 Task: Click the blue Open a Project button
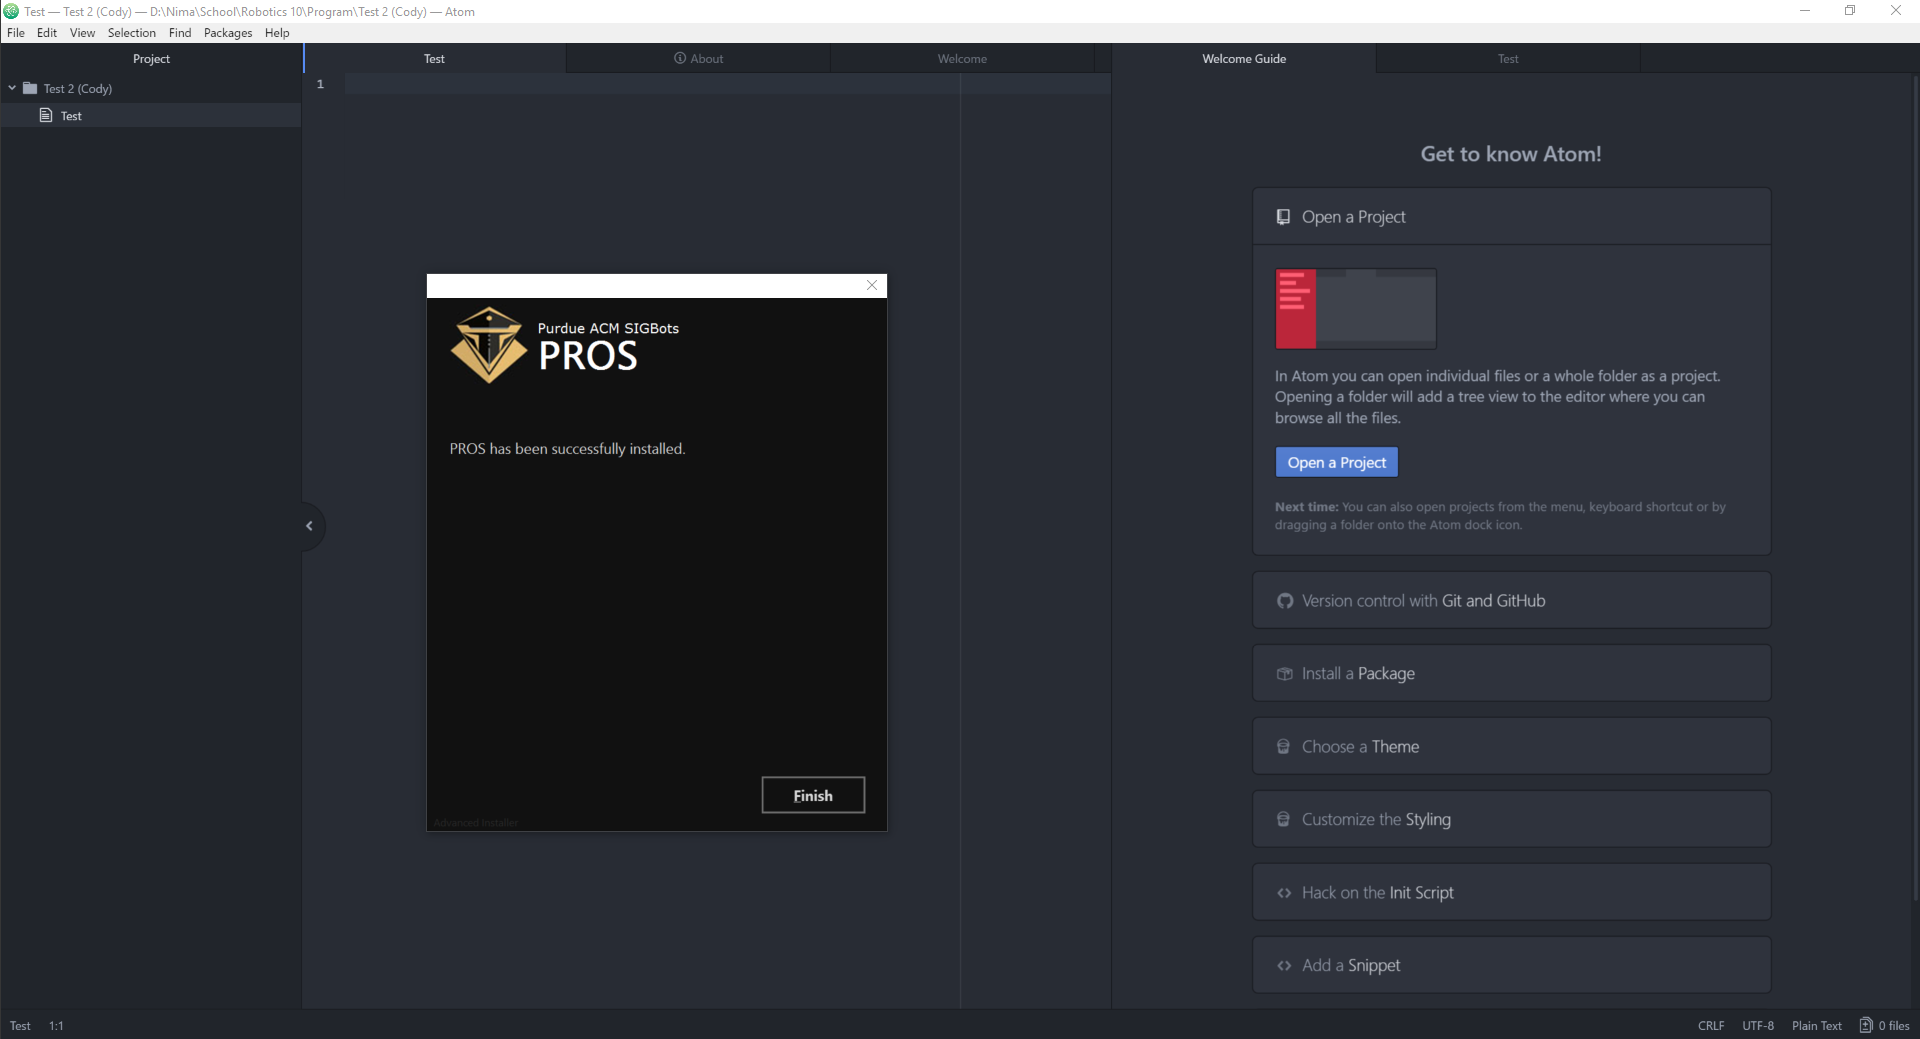(1336, 462)
